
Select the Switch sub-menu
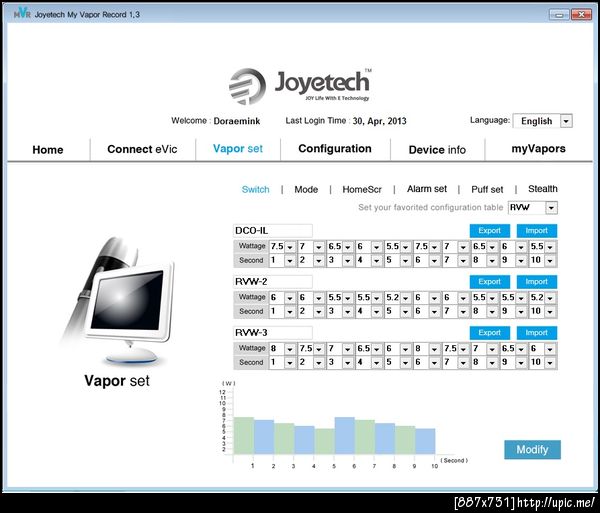click(x=256, y=189)
